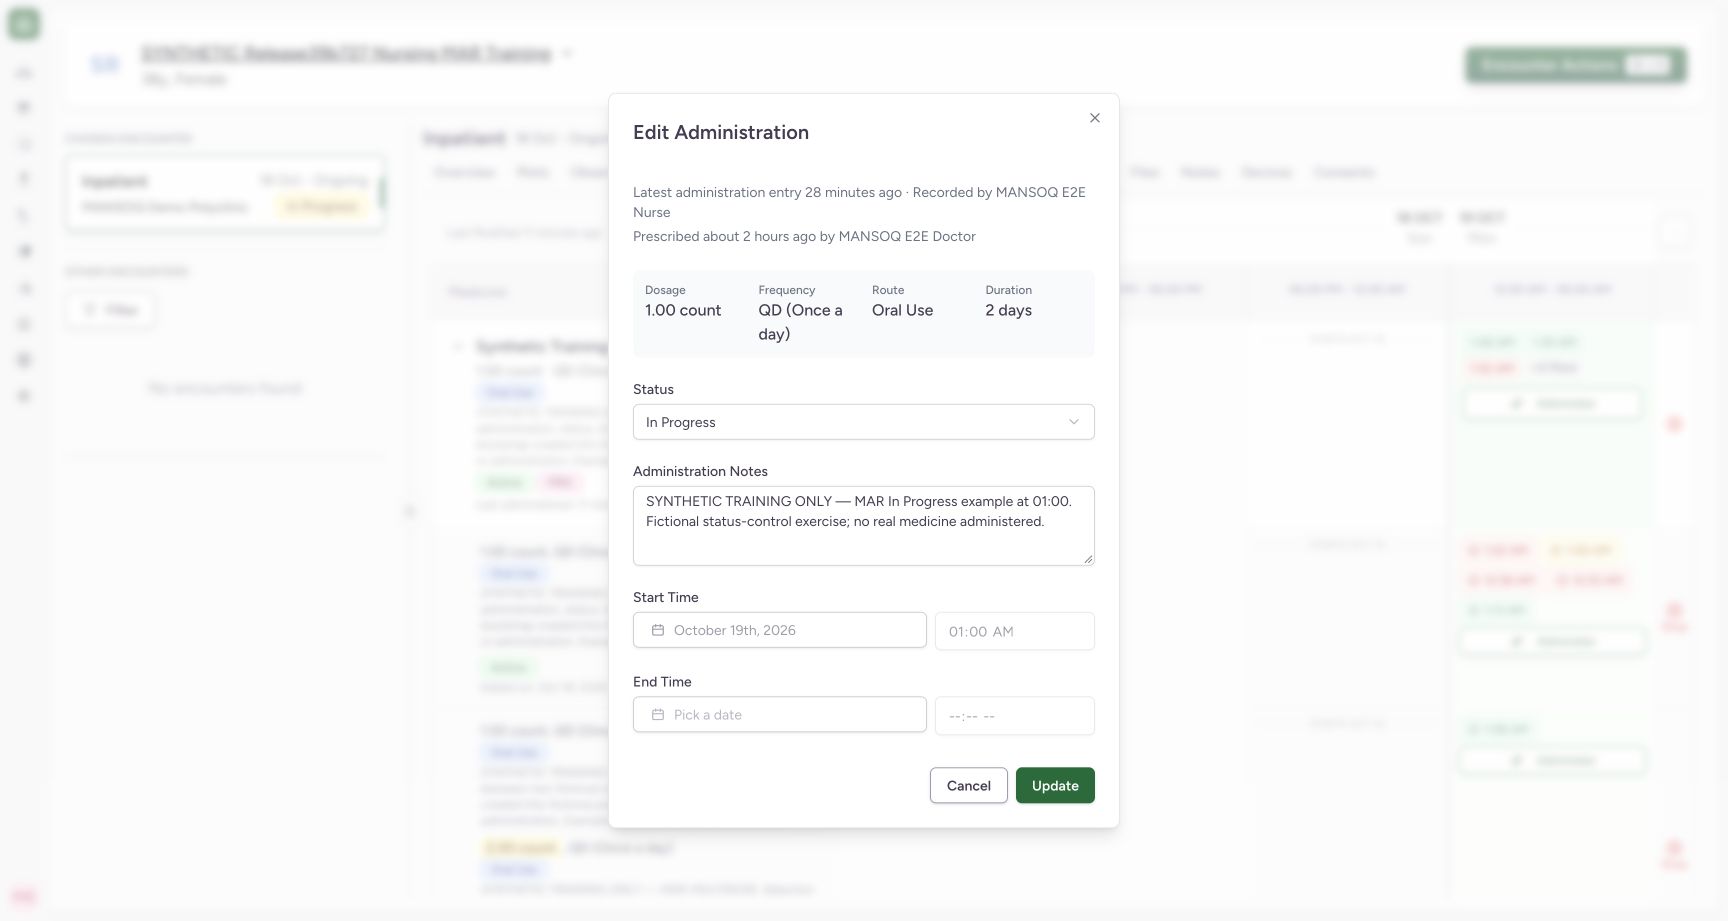Click the '1.00 count' dosage value
The width and height of the screenshot is (1728, 921).
(683, 310)
